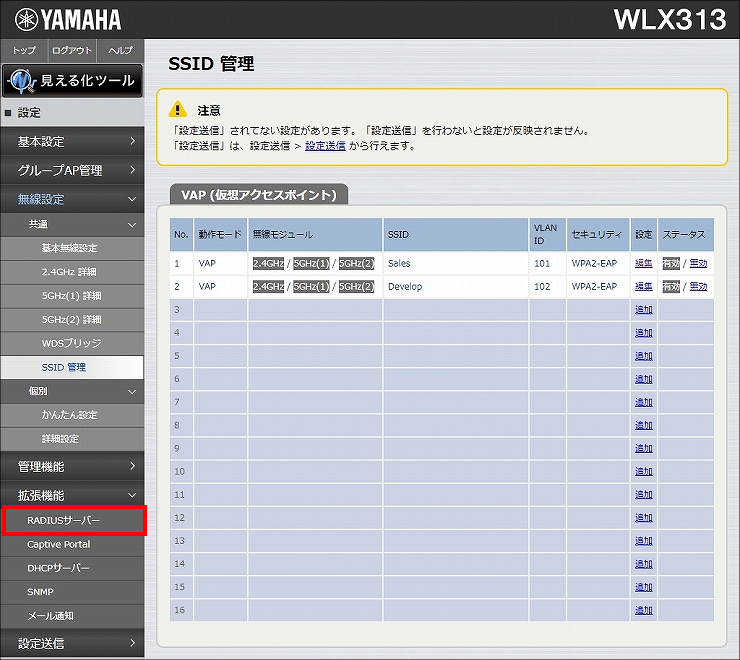Image resolution: width=740 pixels, height=660 pixels.
Task: Open かんたん設定 page
Action: coord(72,415)
